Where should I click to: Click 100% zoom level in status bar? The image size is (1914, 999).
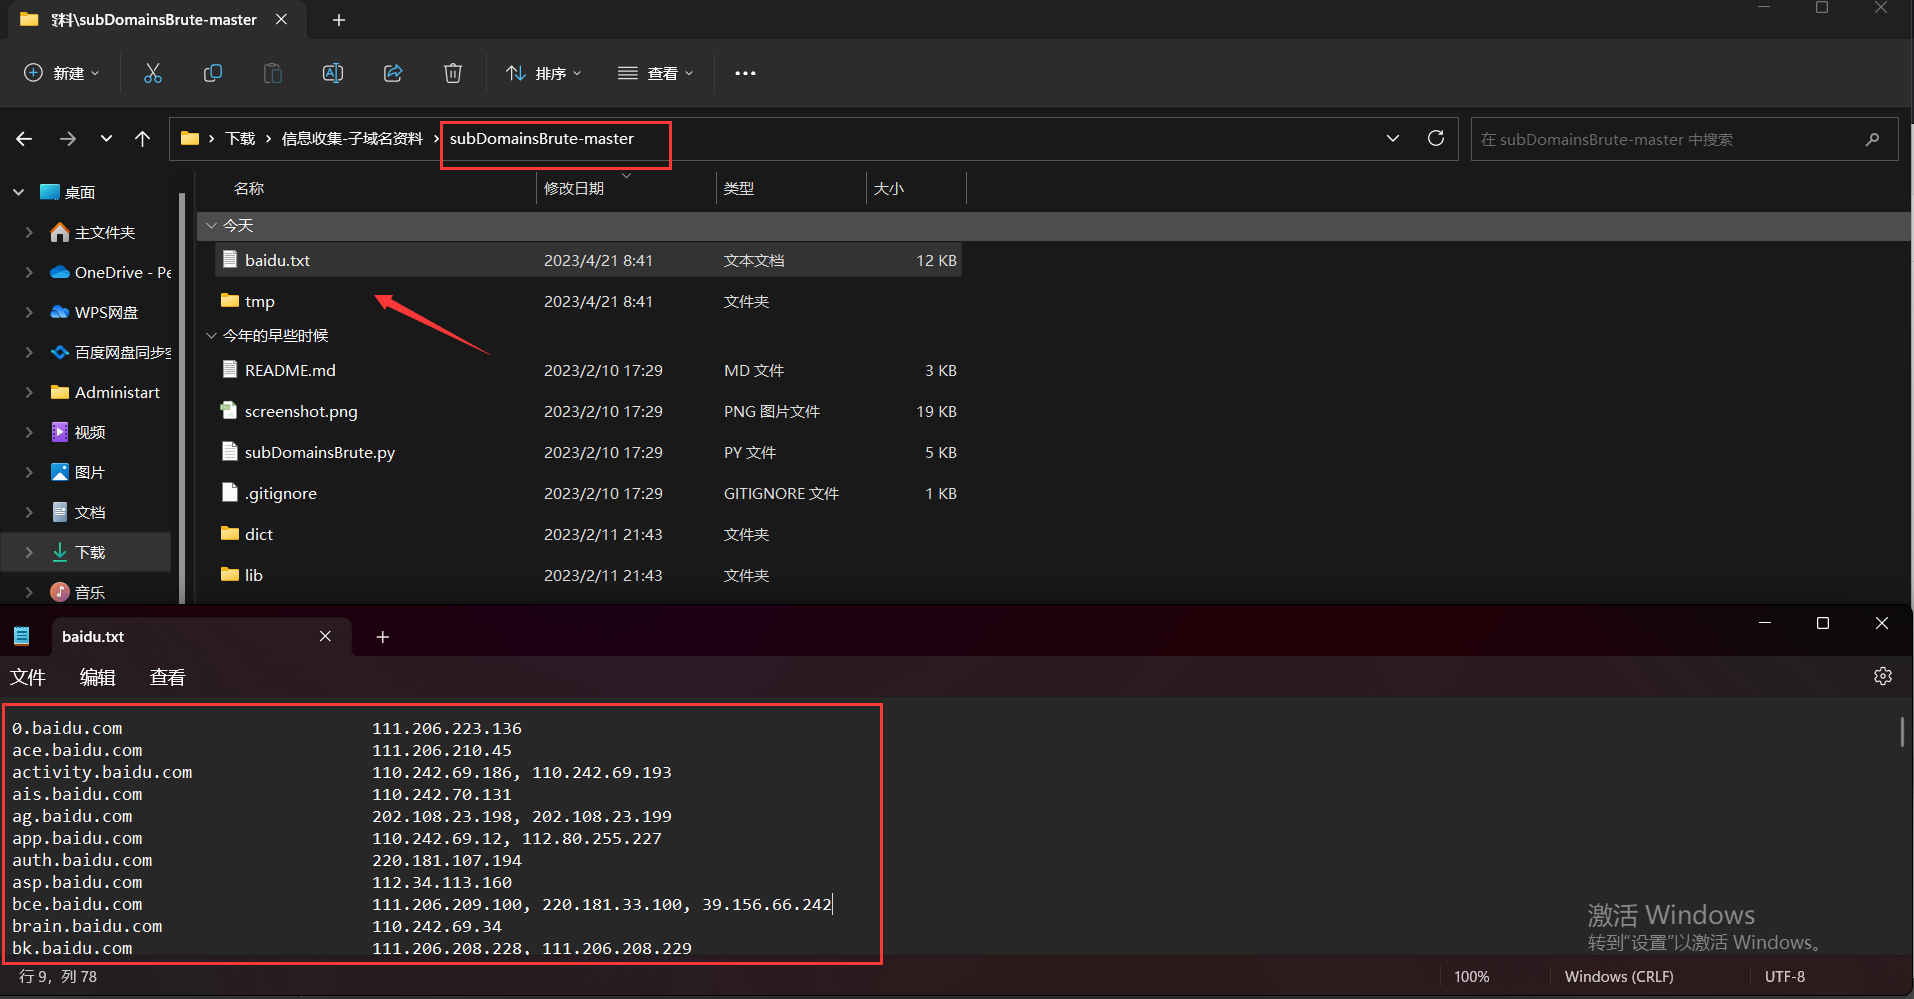point(1472,977)
